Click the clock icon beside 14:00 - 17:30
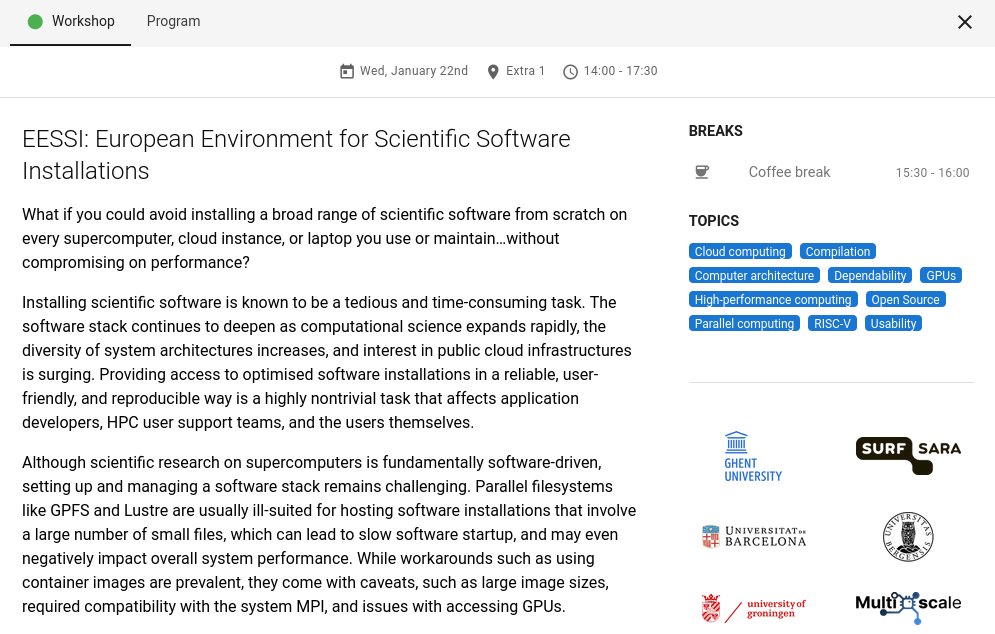 tap(570, 71)
